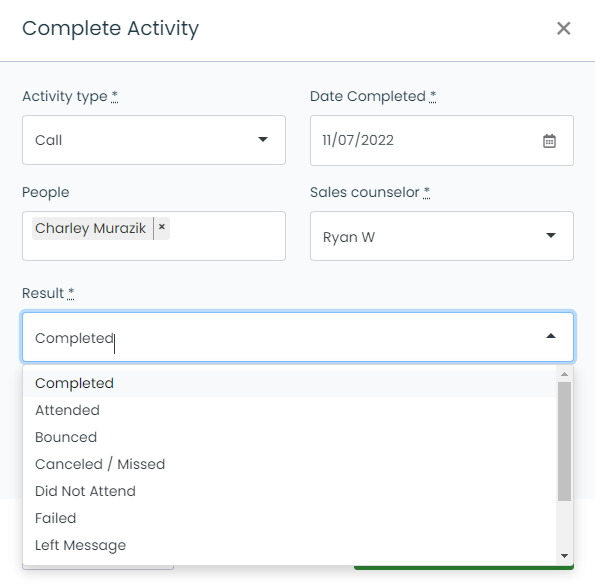Viewport: 595px width, 585px height.
Task: Close the Complete Activity dialog
Action: (x=564, y=28)
